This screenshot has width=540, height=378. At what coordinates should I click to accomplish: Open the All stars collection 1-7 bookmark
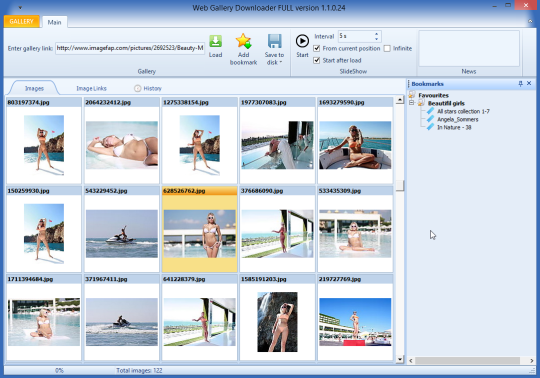coord(463,111)
